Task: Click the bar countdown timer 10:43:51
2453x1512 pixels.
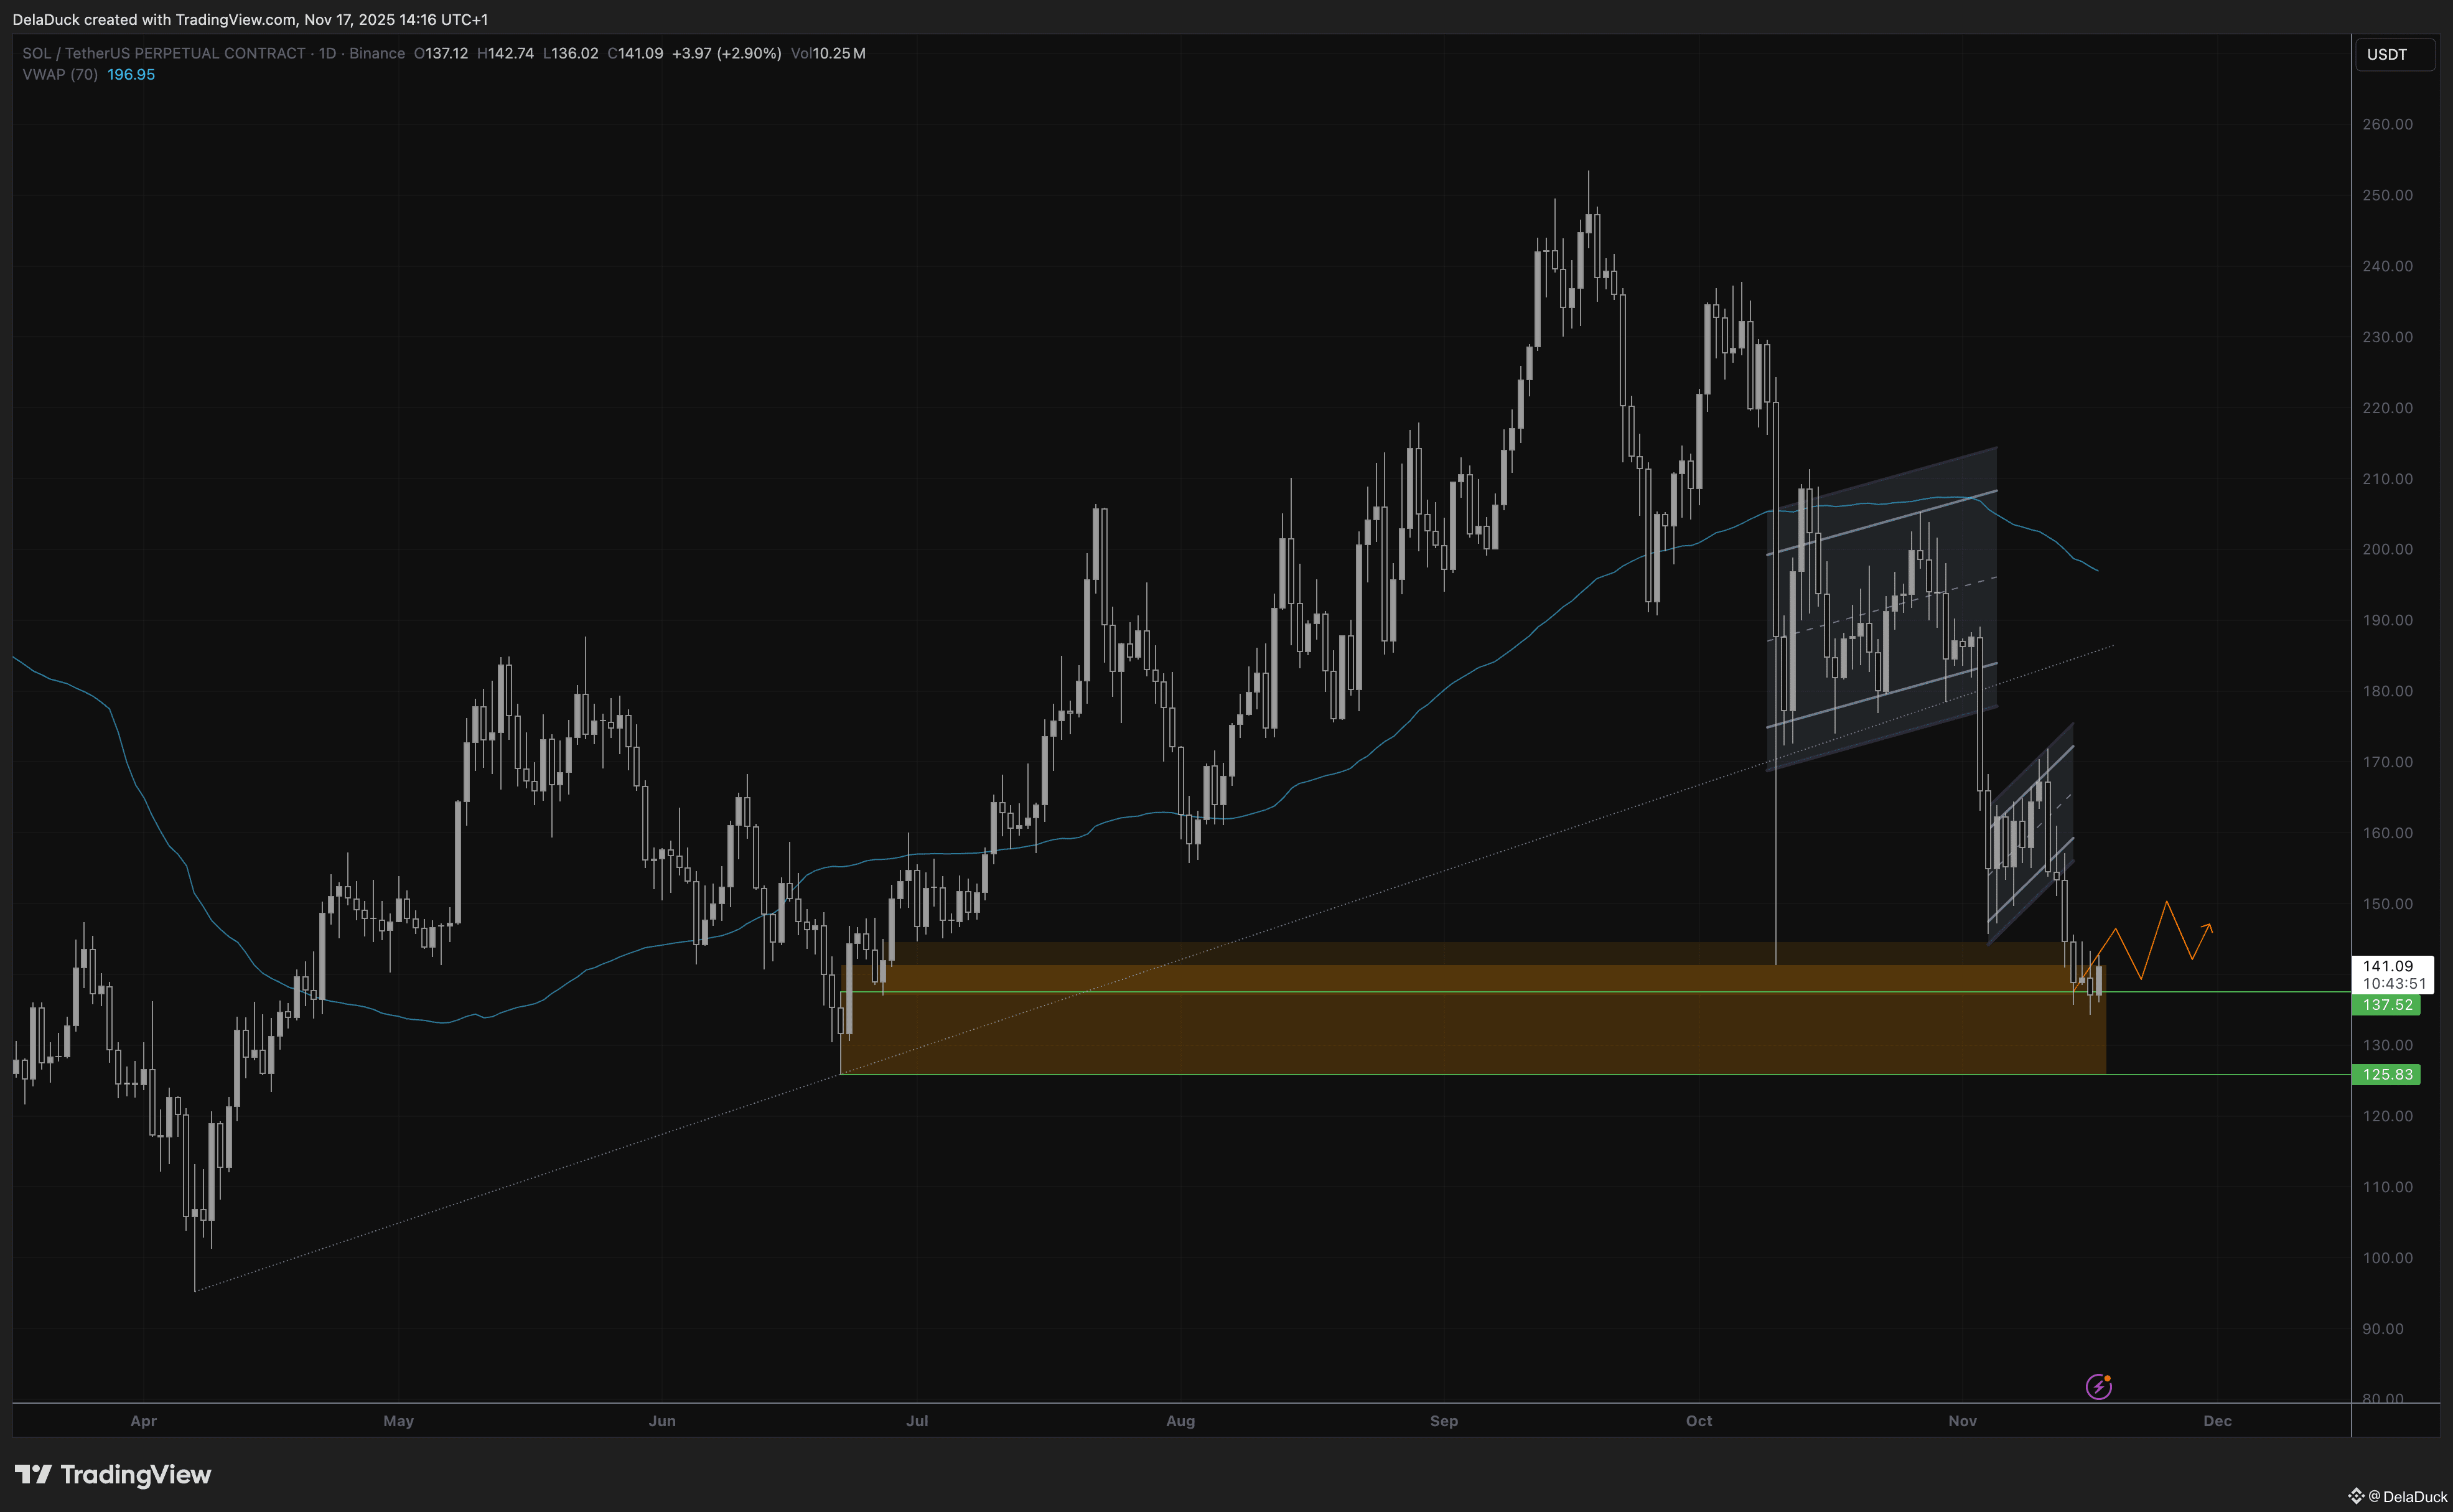Action: (2394, 984)
